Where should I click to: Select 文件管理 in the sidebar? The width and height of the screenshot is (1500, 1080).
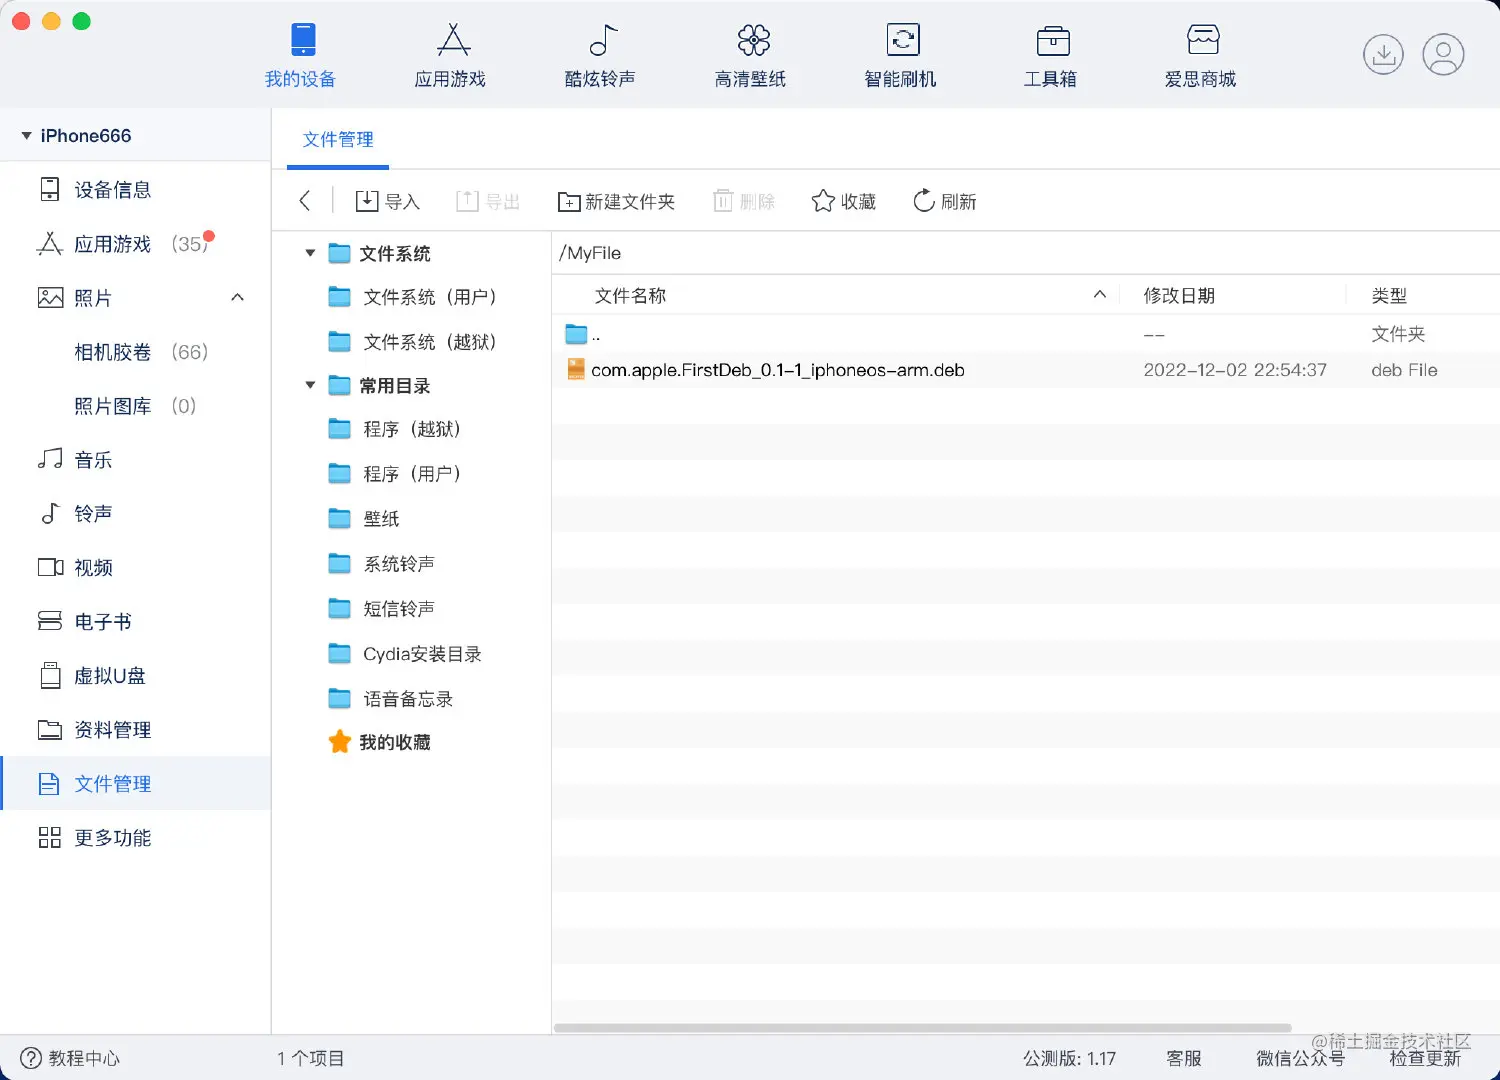[135, 783]
